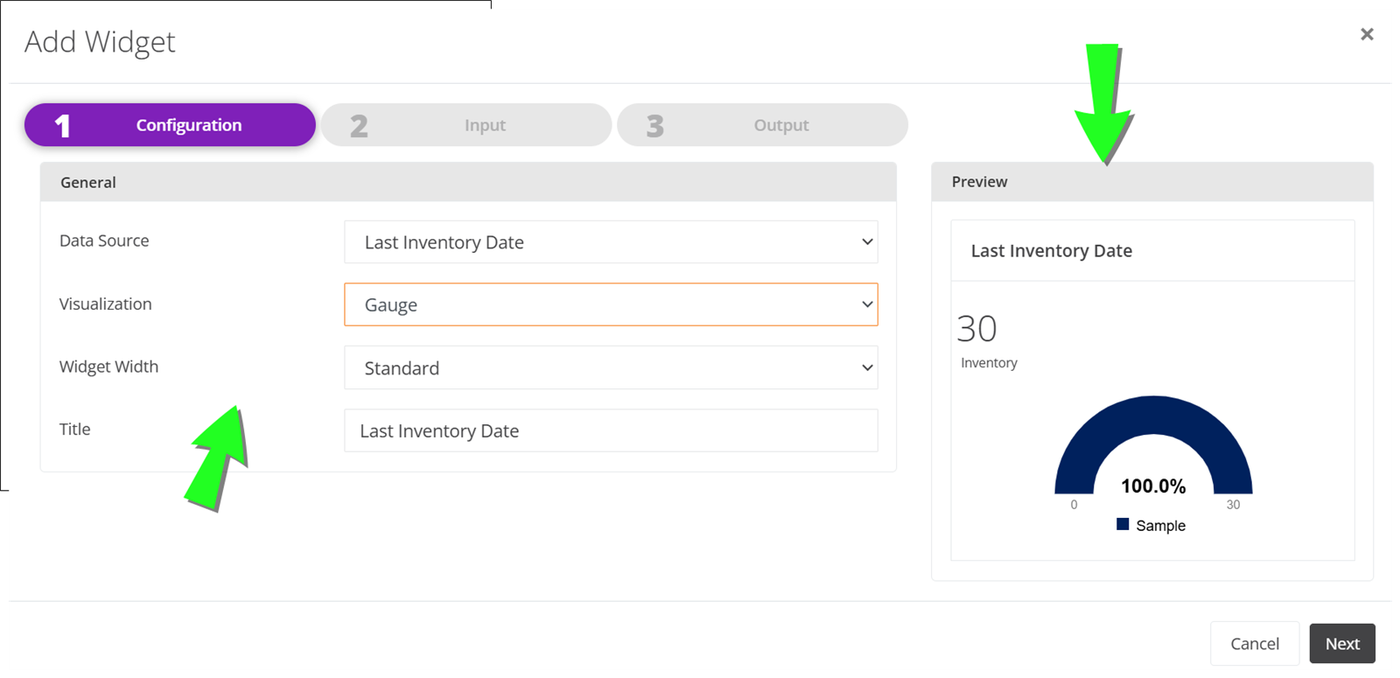1400x678 pixels.
Task: Click the Title field label
Action: (x=75, y=429)
